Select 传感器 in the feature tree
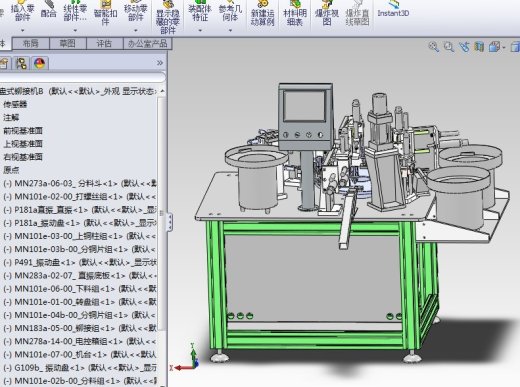 coord(15,104)
